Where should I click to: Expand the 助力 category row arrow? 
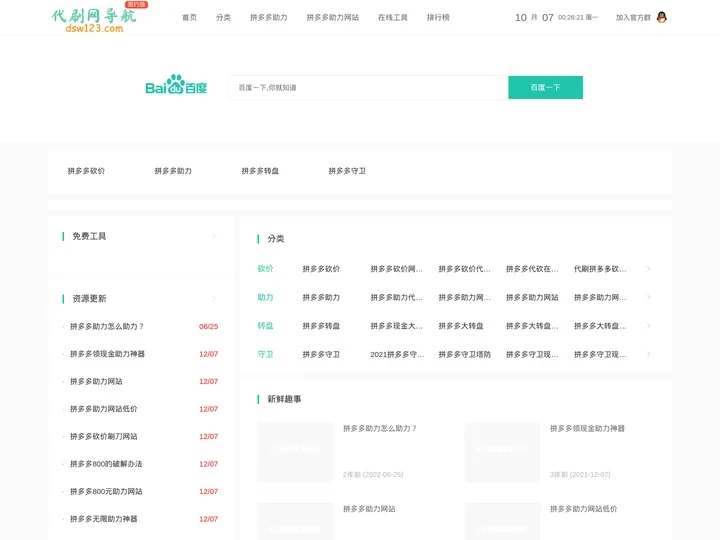pos(648,297)
